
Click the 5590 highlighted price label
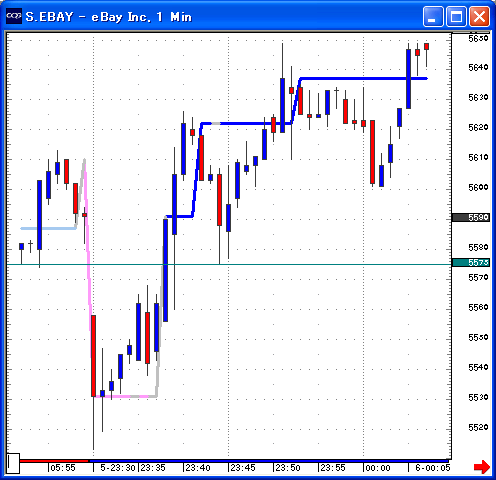[x=471, y=218]
